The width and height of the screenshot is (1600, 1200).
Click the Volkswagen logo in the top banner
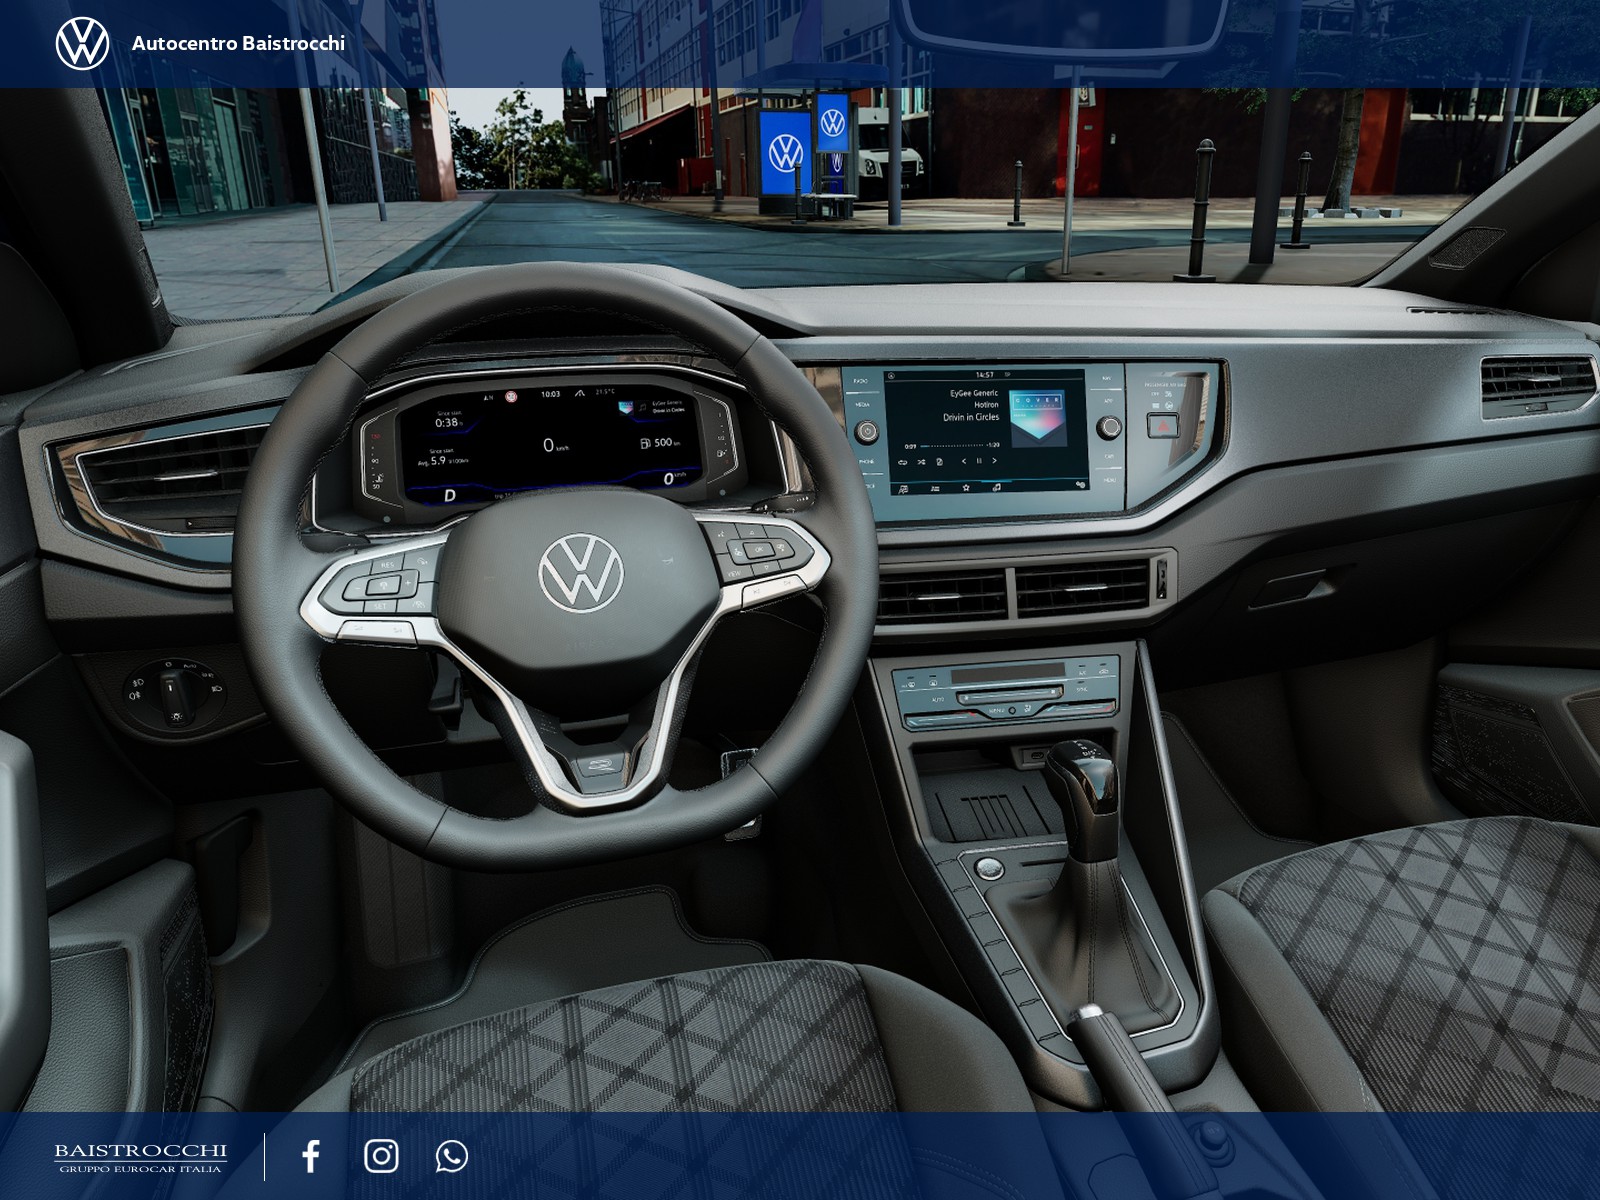(82, 43)
